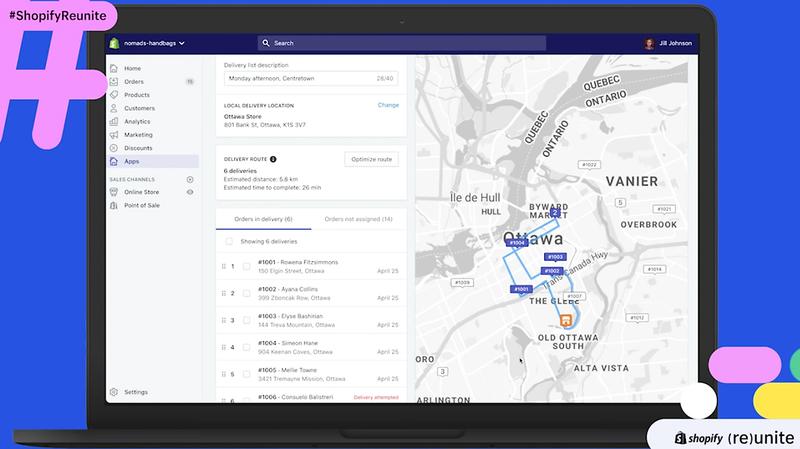Check the box for order #1005

246,375
